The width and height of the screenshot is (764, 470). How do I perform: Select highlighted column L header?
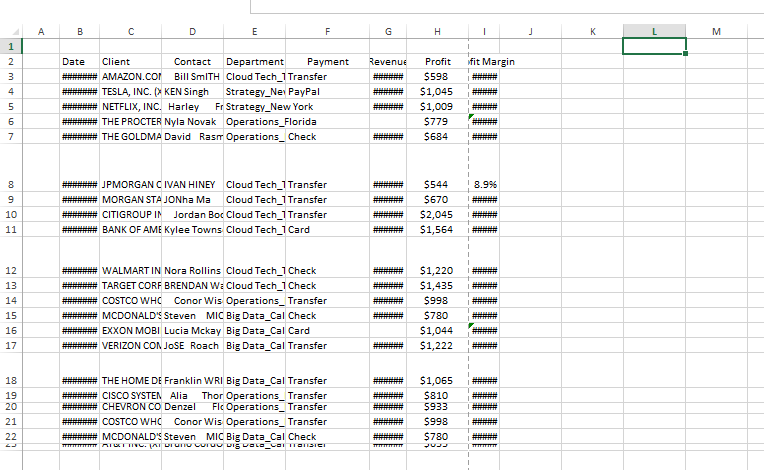pyautogui.click(x=654, y=32)
